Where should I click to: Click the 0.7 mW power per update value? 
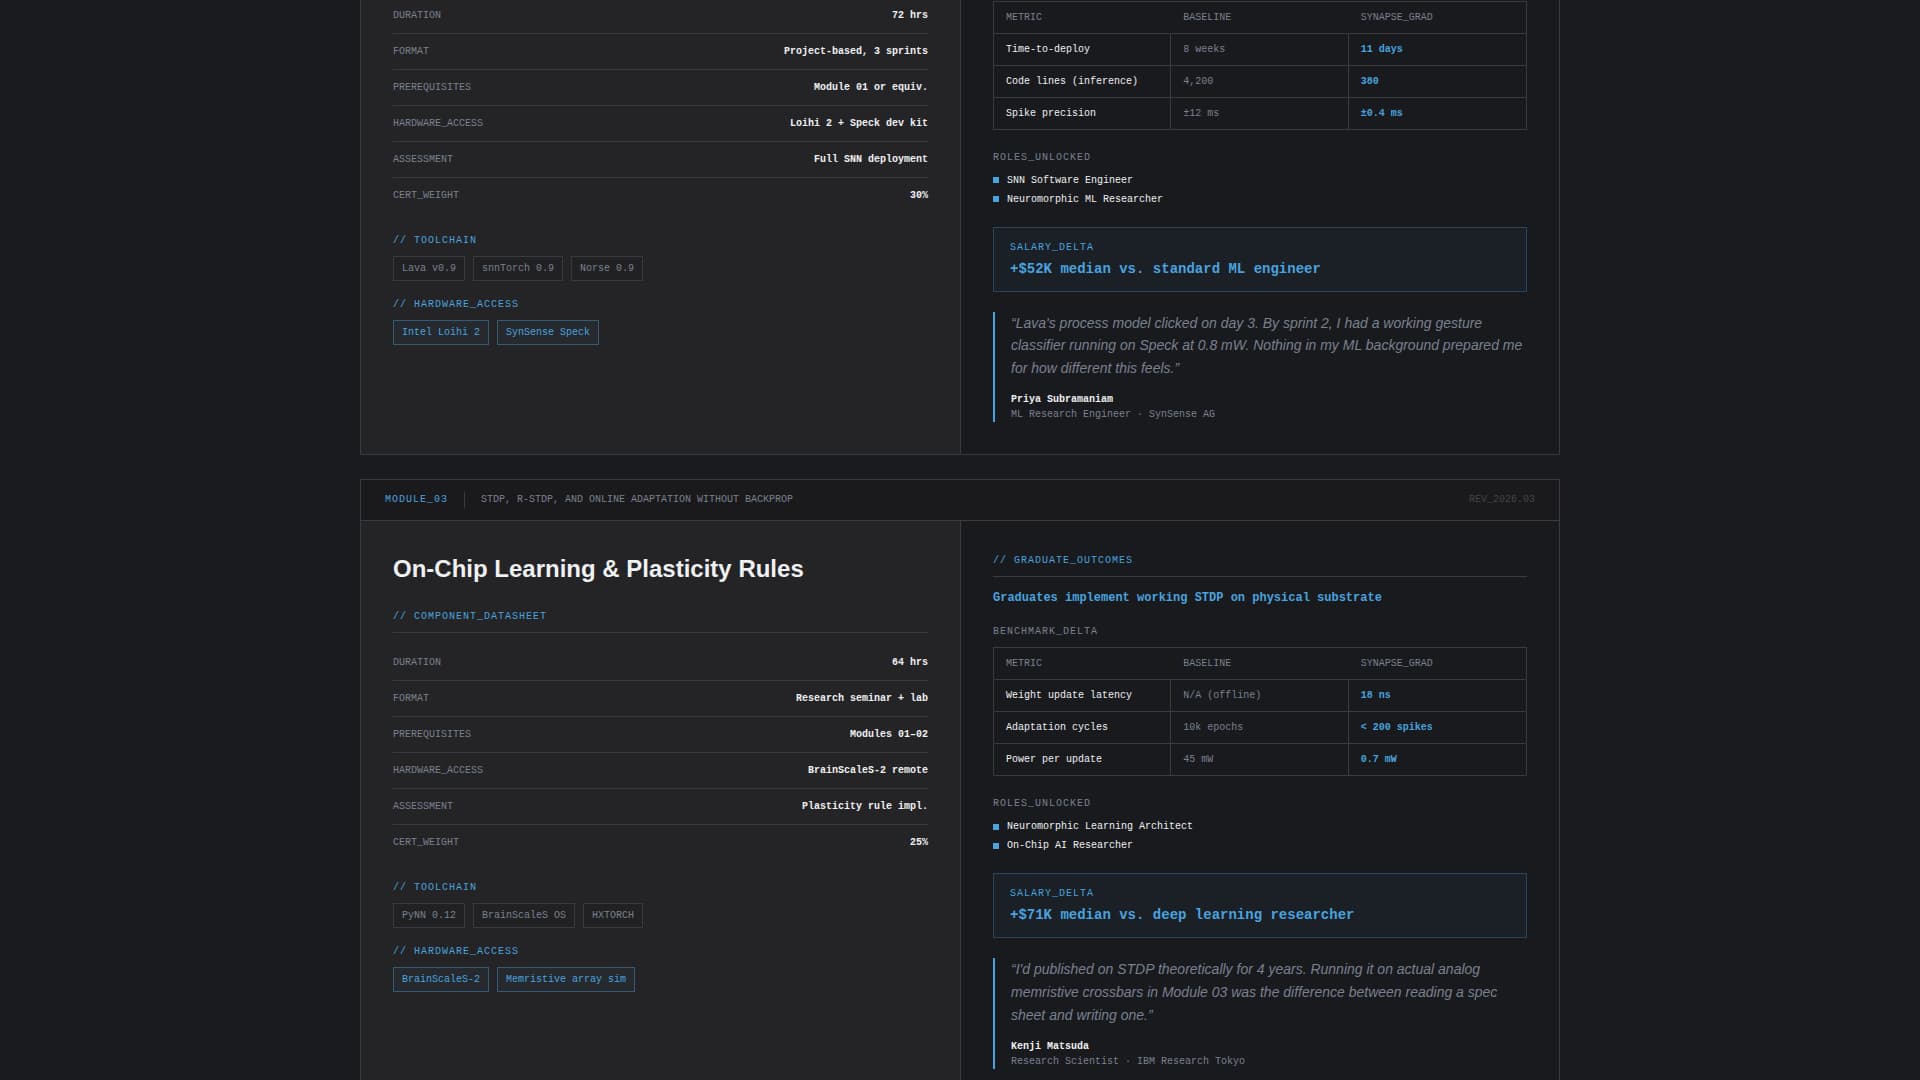pos(1378,759)
